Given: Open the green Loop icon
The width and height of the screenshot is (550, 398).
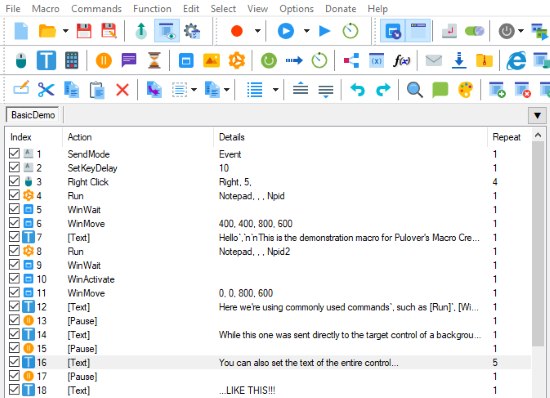Looking at the screenshot, I should 269,60.
